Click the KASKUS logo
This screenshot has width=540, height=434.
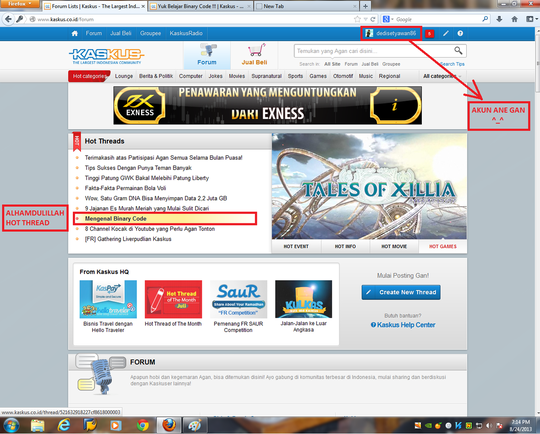[x=106, y=56]
